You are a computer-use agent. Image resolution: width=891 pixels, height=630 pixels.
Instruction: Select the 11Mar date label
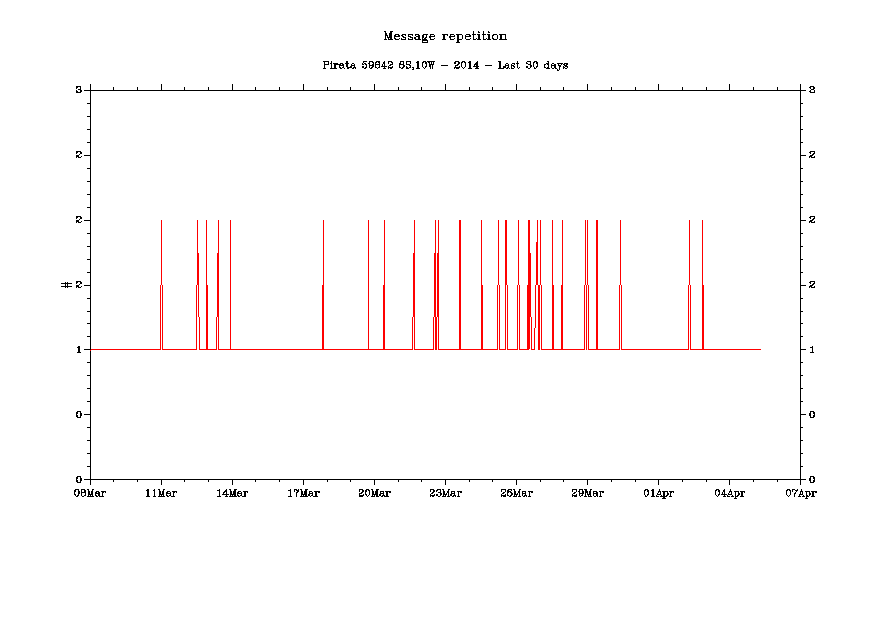tap(161, 492)
